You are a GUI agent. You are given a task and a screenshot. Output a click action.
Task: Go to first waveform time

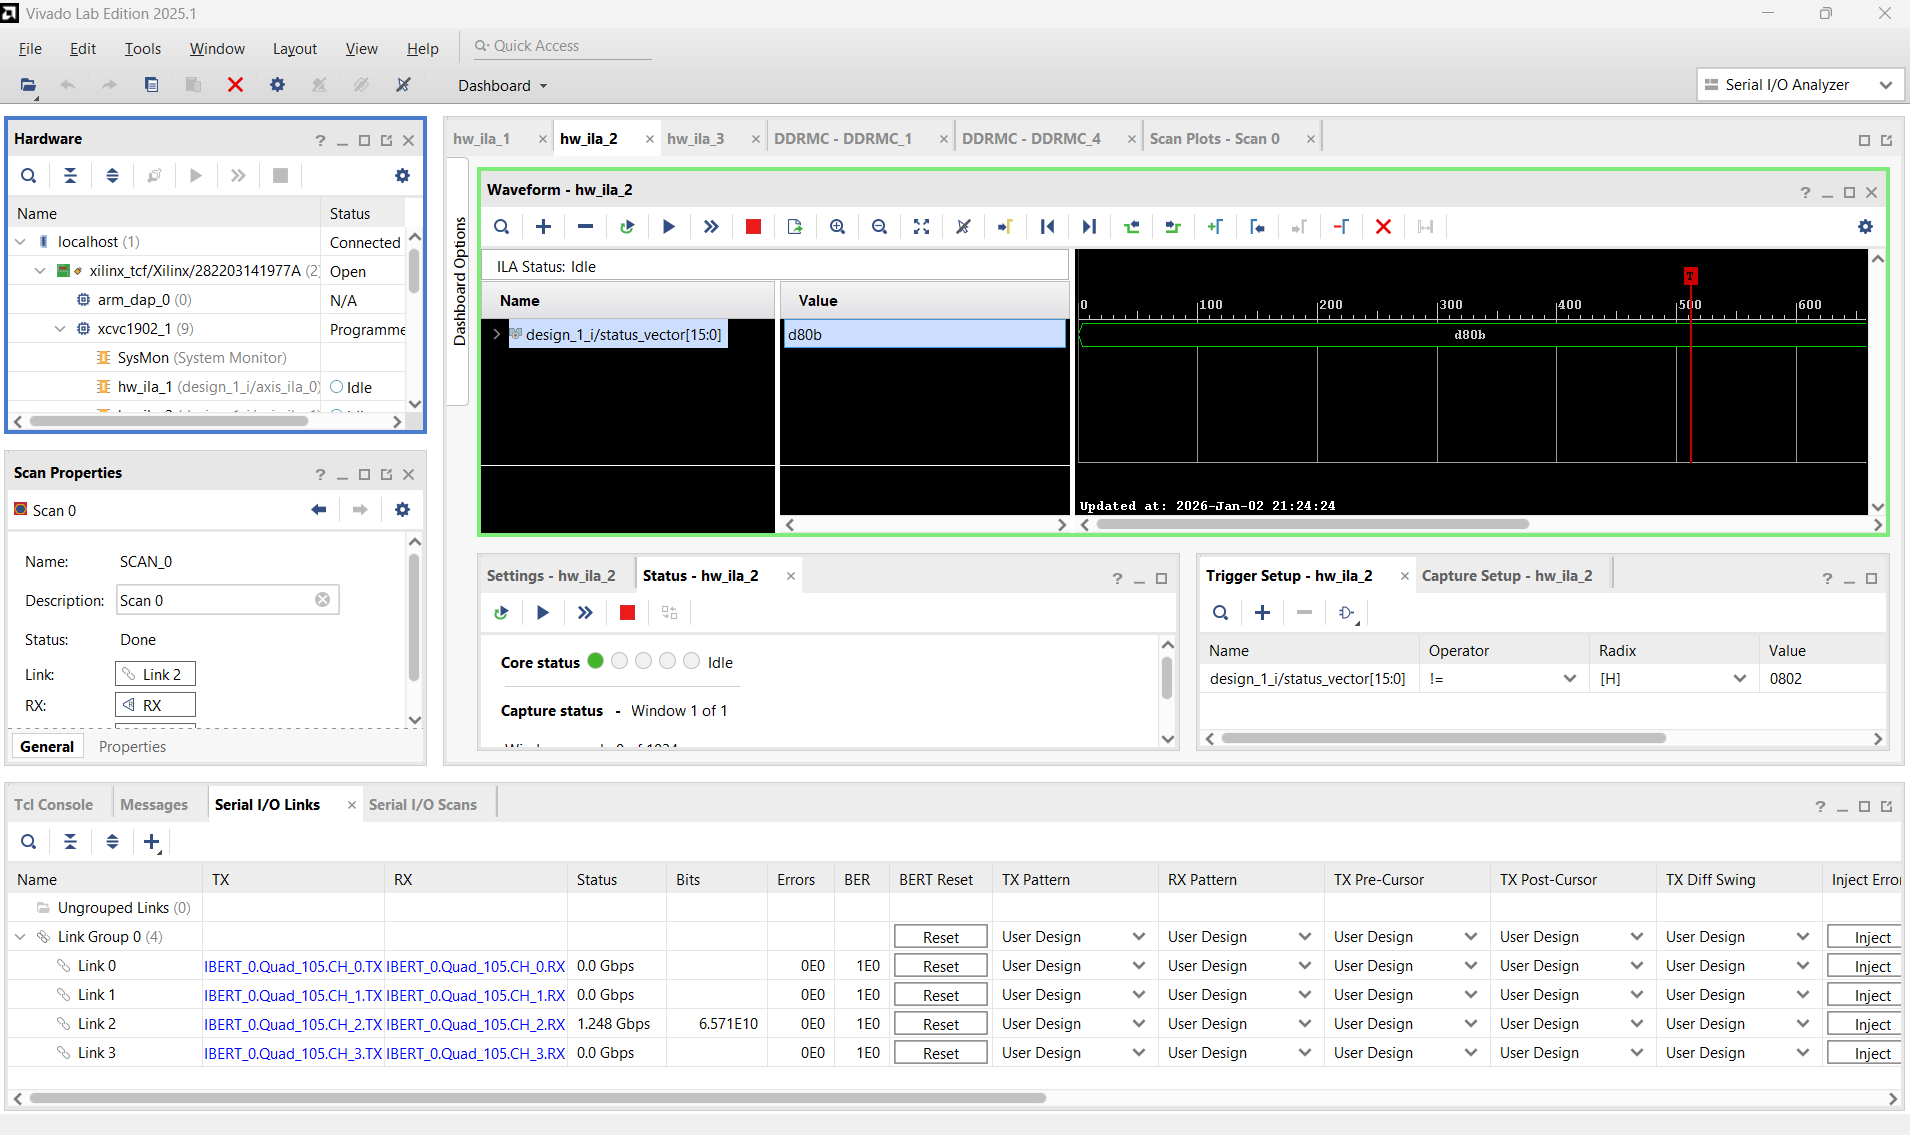pyautogui.click(x=1047, y=227)
